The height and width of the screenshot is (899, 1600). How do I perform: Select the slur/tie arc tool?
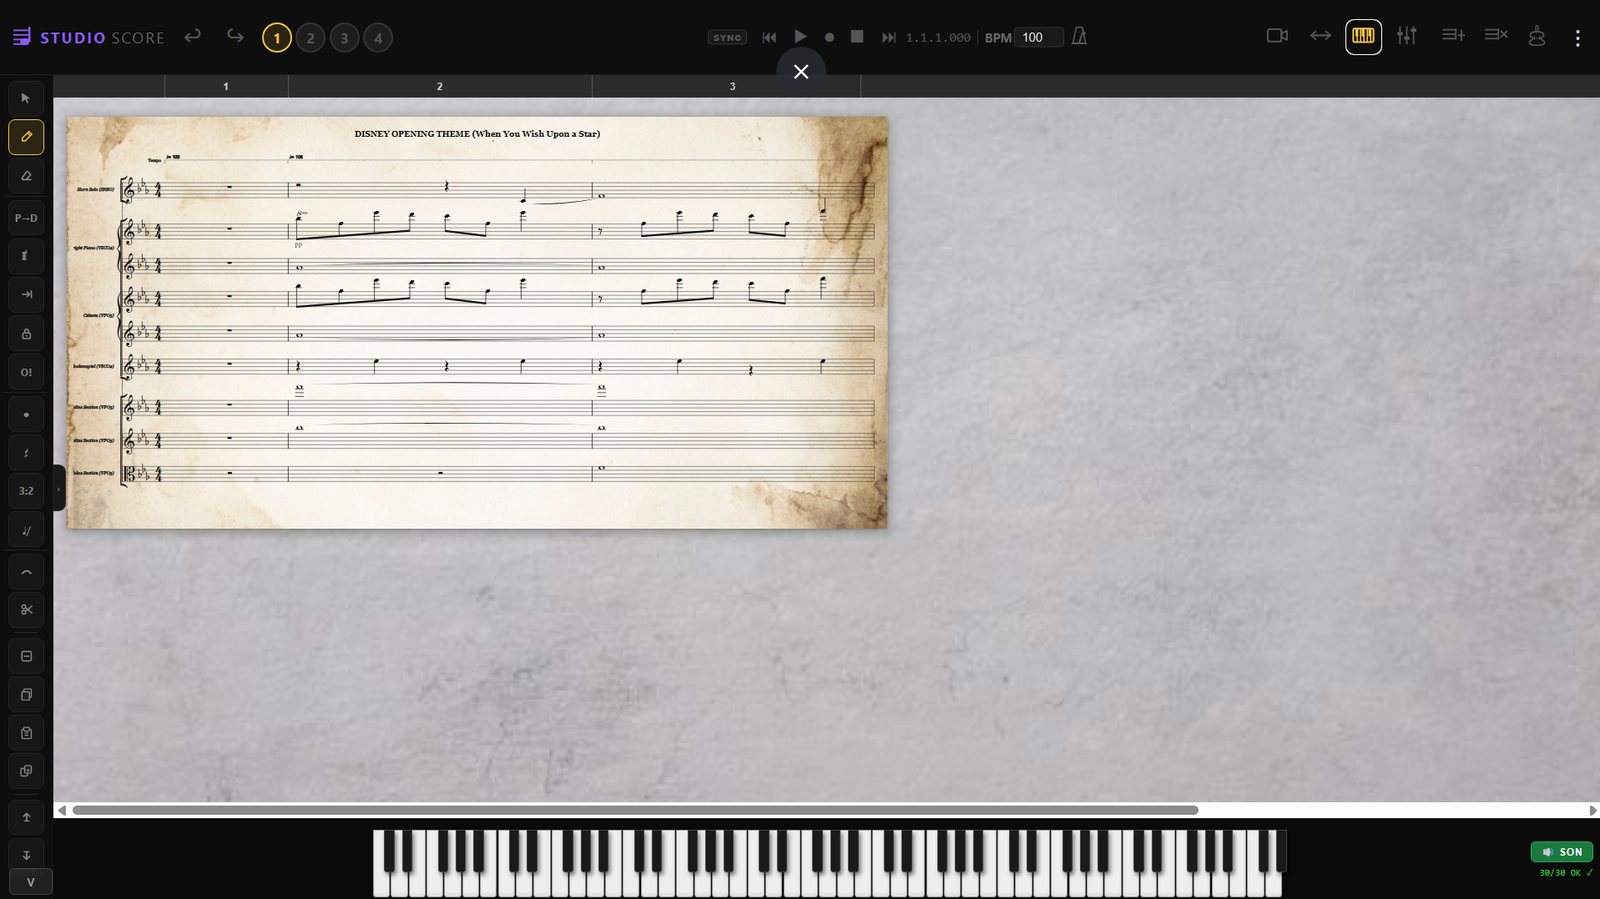tap(26, 573)
